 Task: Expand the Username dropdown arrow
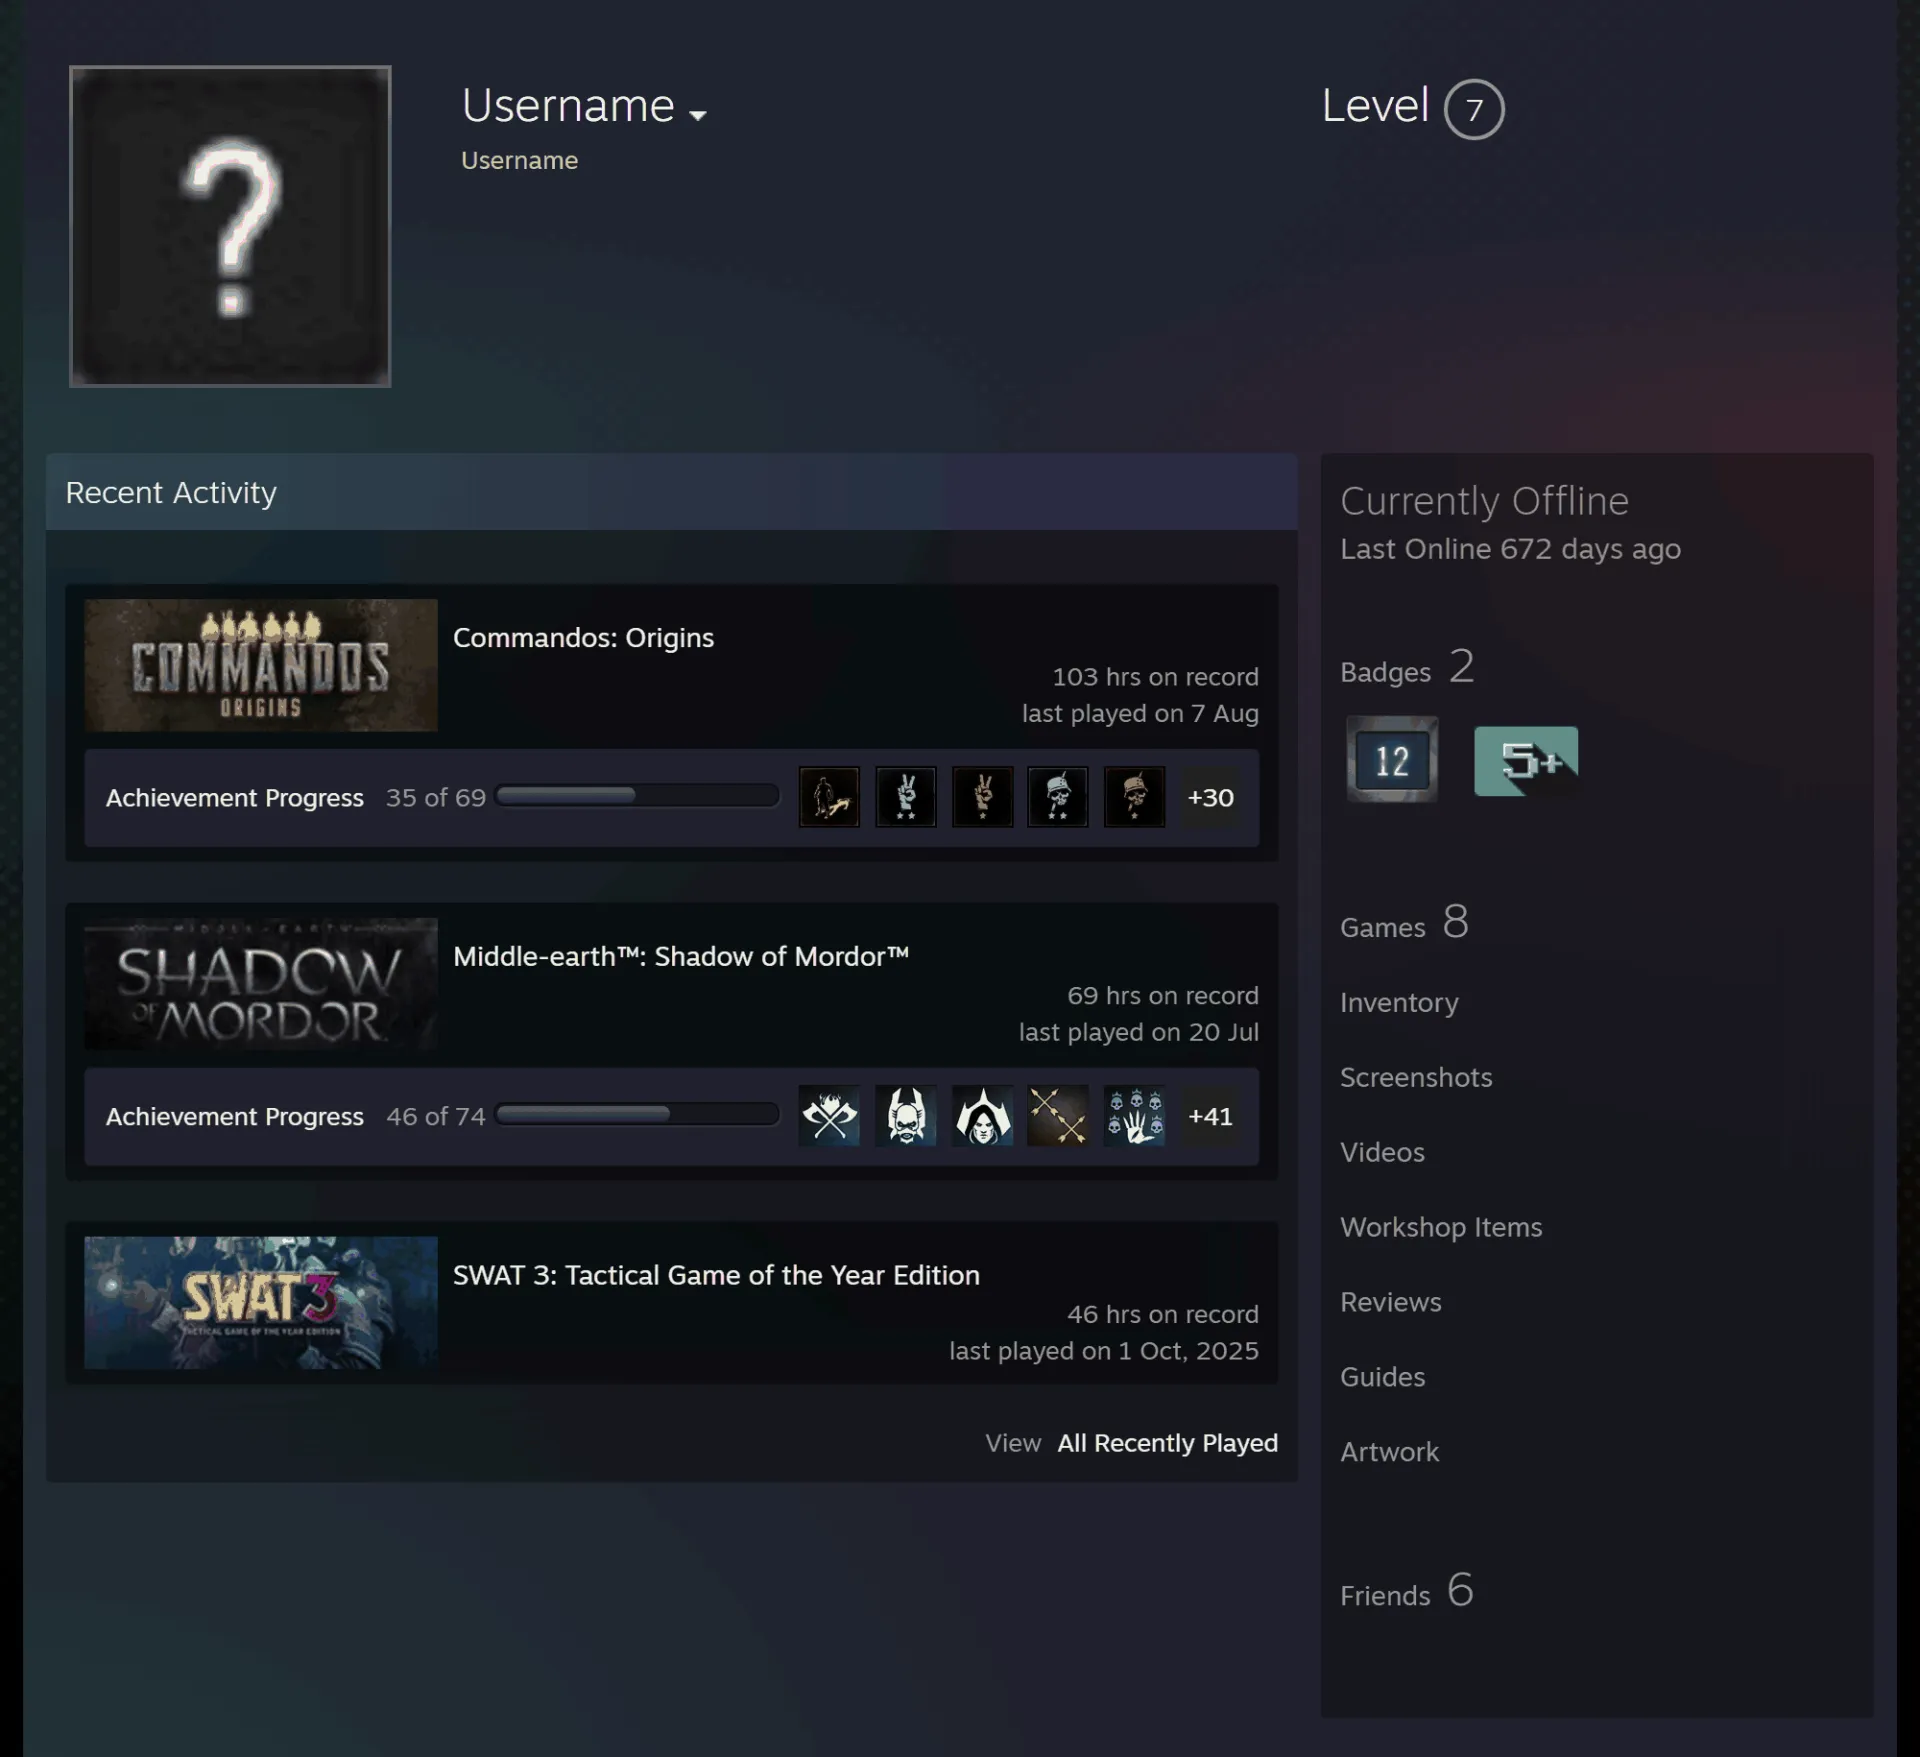coord(698,115)
